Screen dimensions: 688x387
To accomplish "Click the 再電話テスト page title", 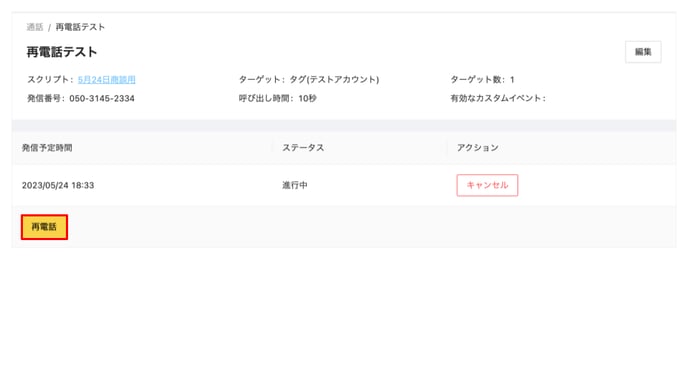I will (62, 52).
